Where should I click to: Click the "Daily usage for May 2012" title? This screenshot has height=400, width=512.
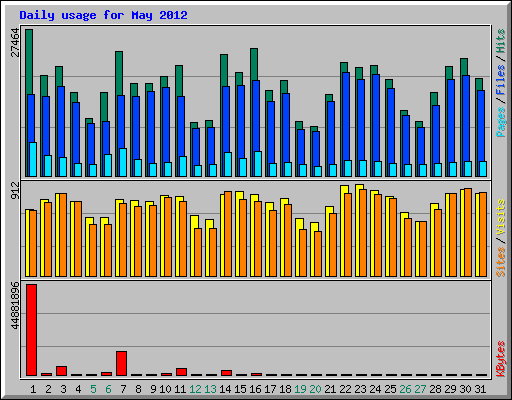(x=103, y=15)
